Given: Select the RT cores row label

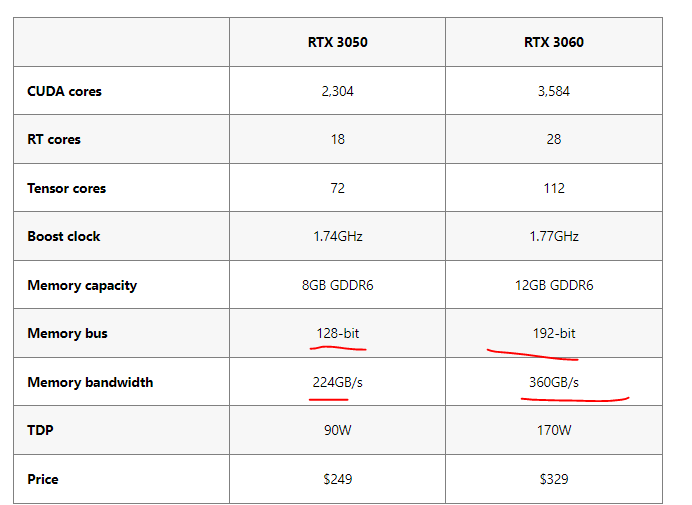Looking at the screenshot, I should tap(54, 139).
